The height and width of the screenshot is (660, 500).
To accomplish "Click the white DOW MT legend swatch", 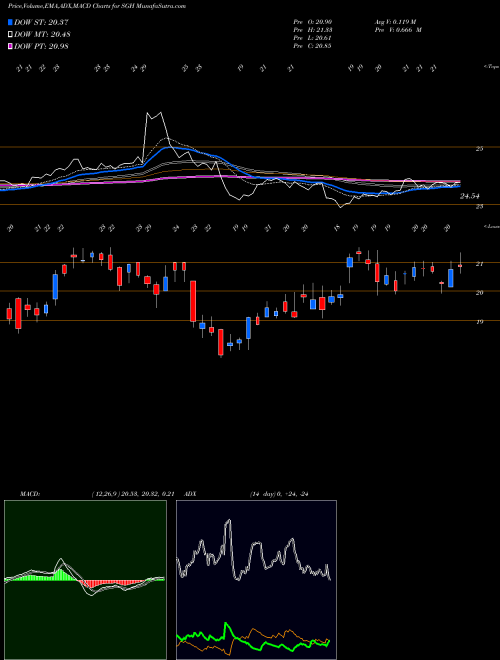I will point(11,35).
